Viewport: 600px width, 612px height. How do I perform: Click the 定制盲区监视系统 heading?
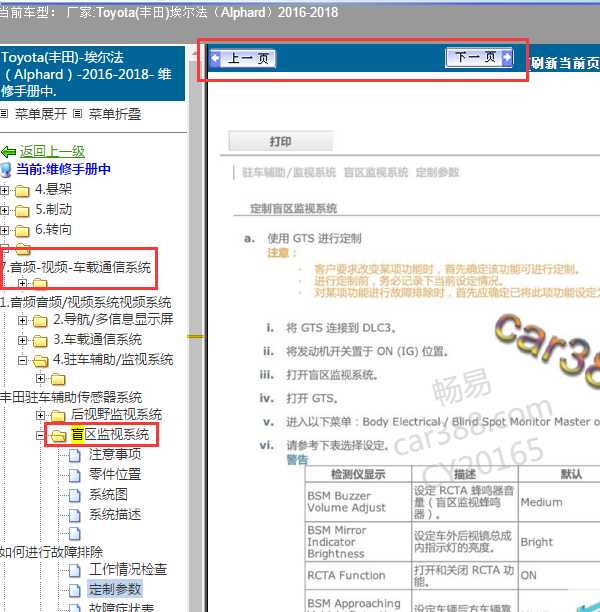point(294,208)
